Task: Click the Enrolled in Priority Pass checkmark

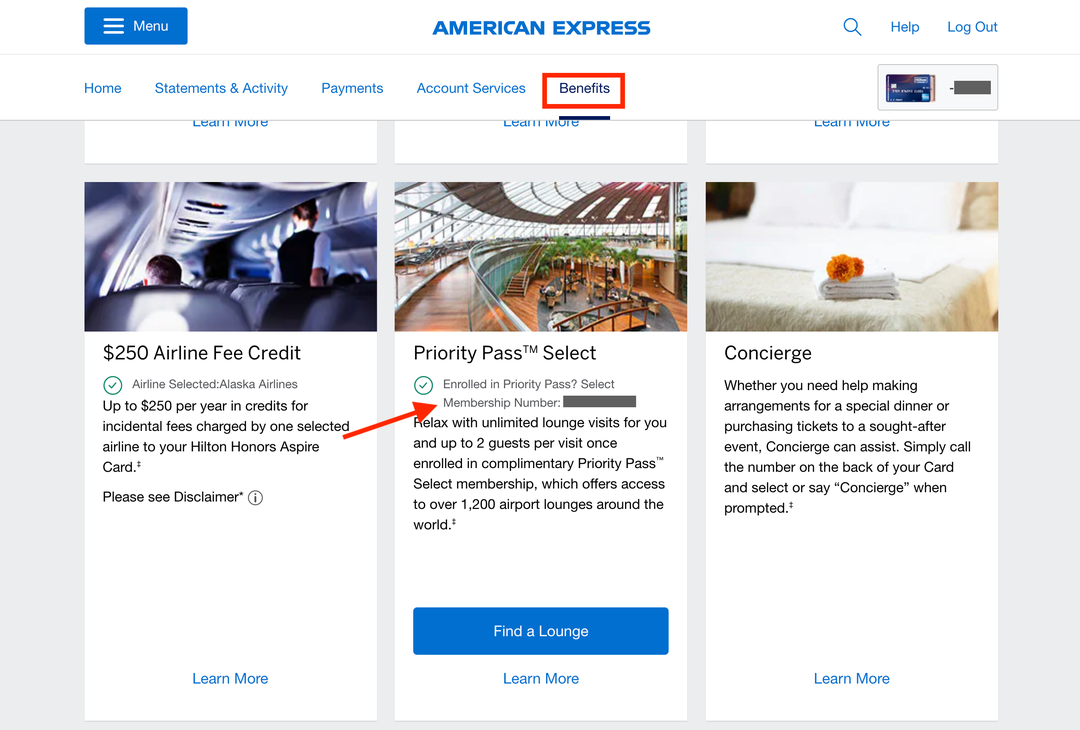Action: [423, 384]
